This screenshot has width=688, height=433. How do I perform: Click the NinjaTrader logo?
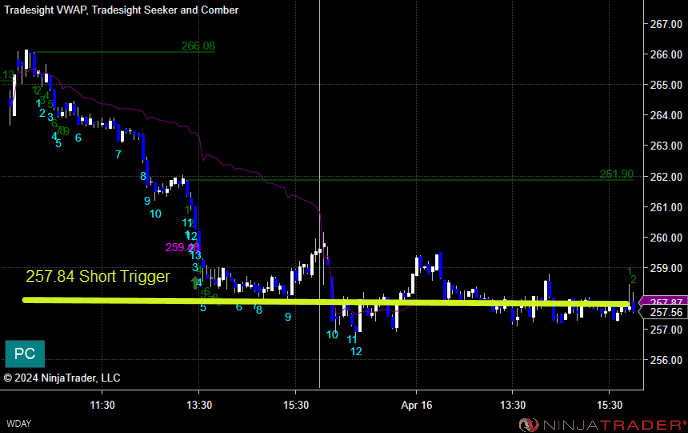point(603,425)
